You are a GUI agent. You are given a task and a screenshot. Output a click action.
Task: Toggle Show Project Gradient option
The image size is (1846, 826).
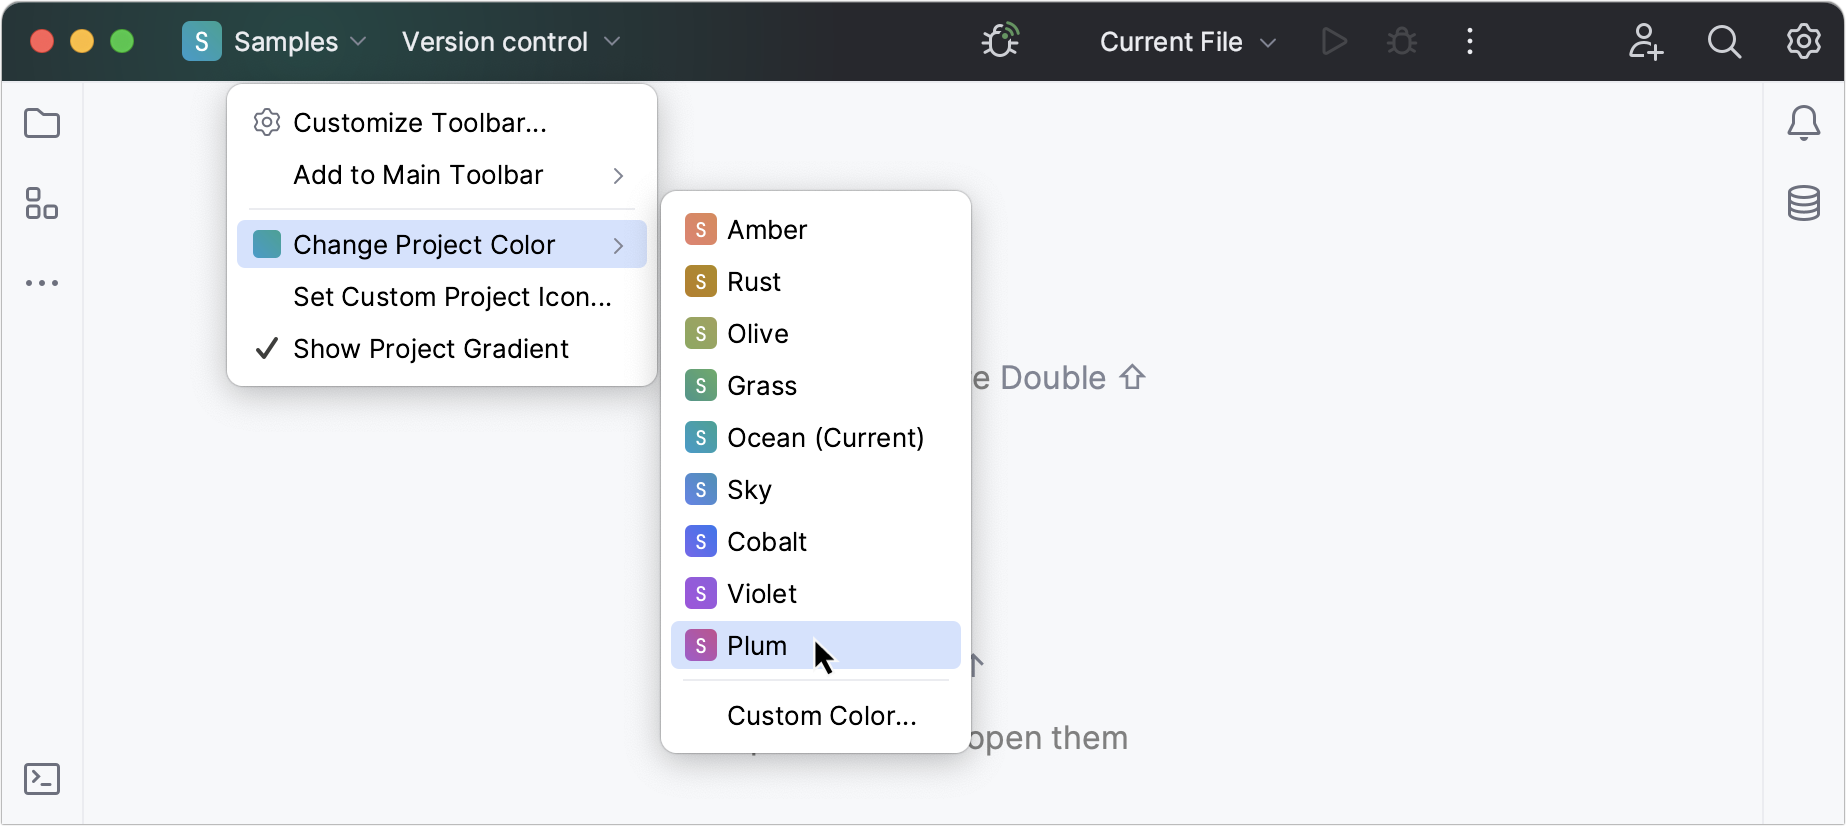[x=430, y=348]
